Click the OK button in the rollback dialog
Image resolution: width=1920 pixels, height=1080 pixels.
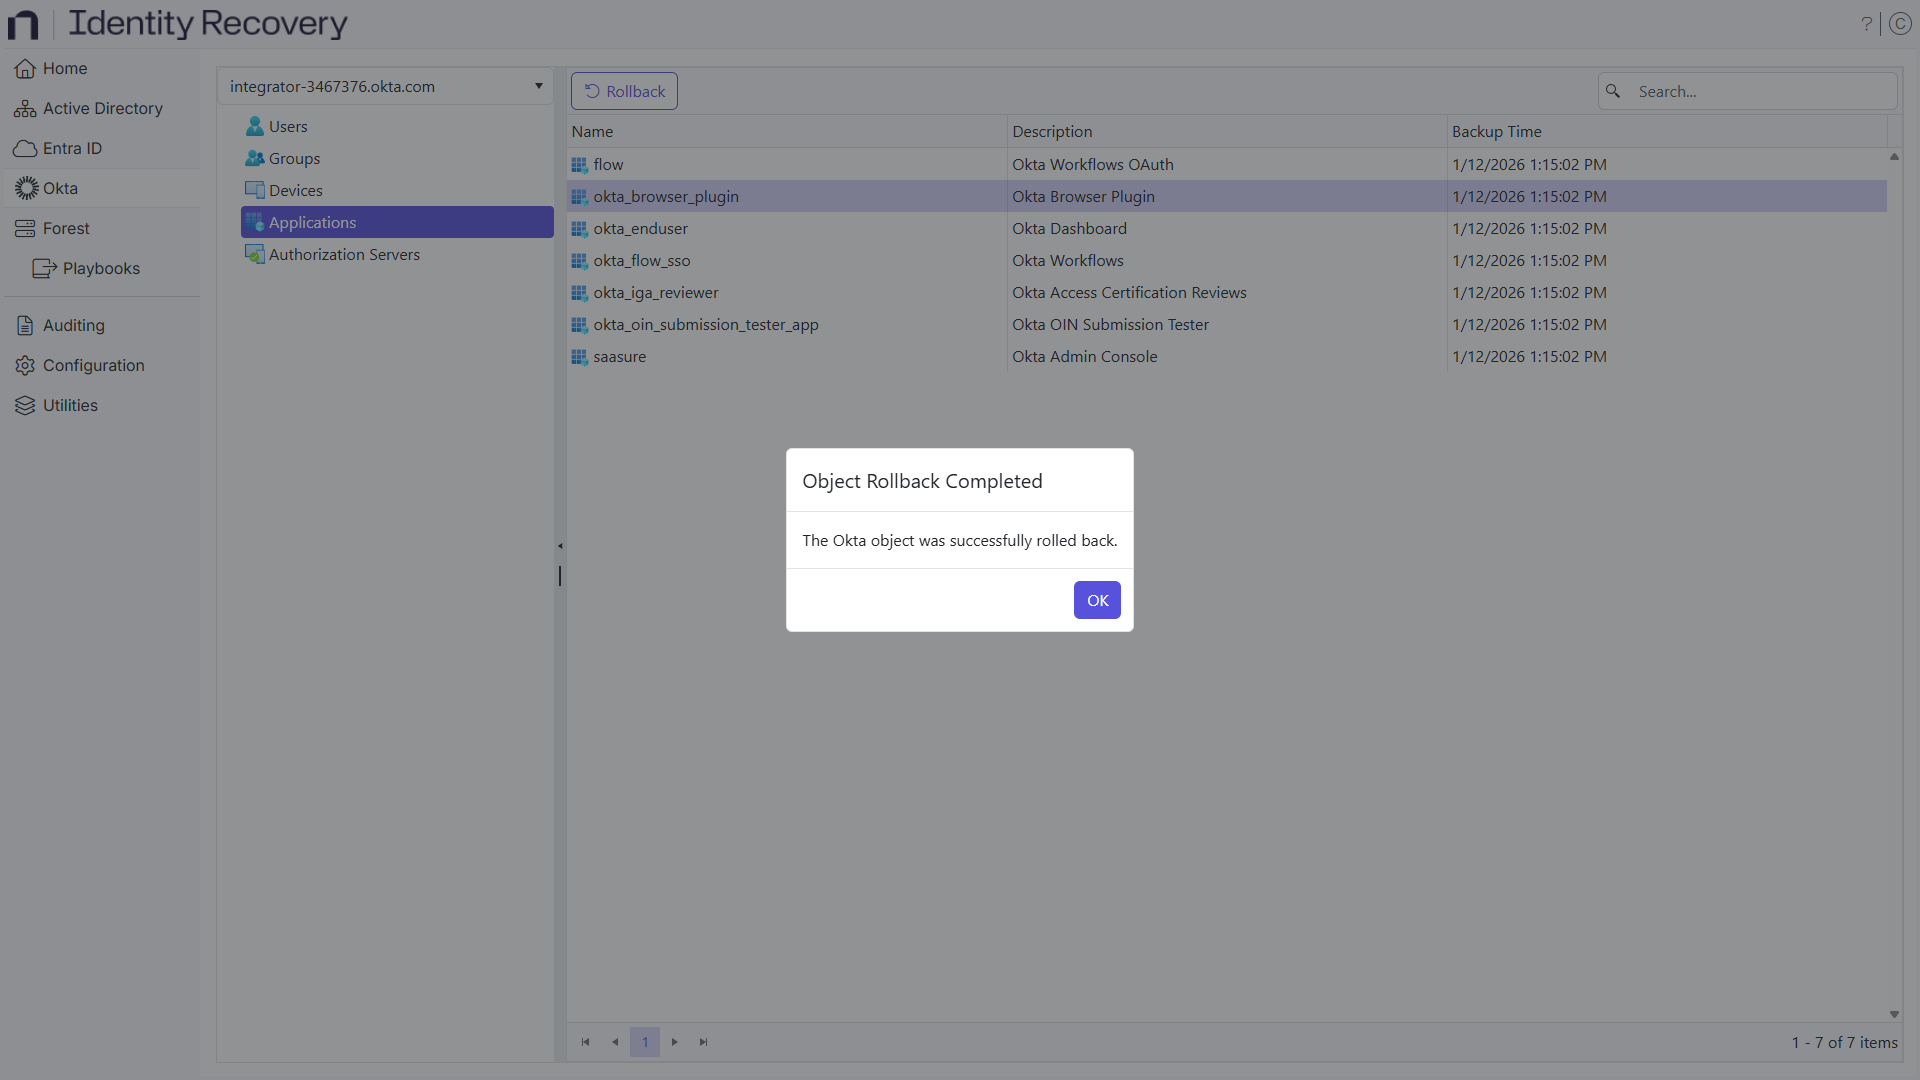[x=1096, y=600]
